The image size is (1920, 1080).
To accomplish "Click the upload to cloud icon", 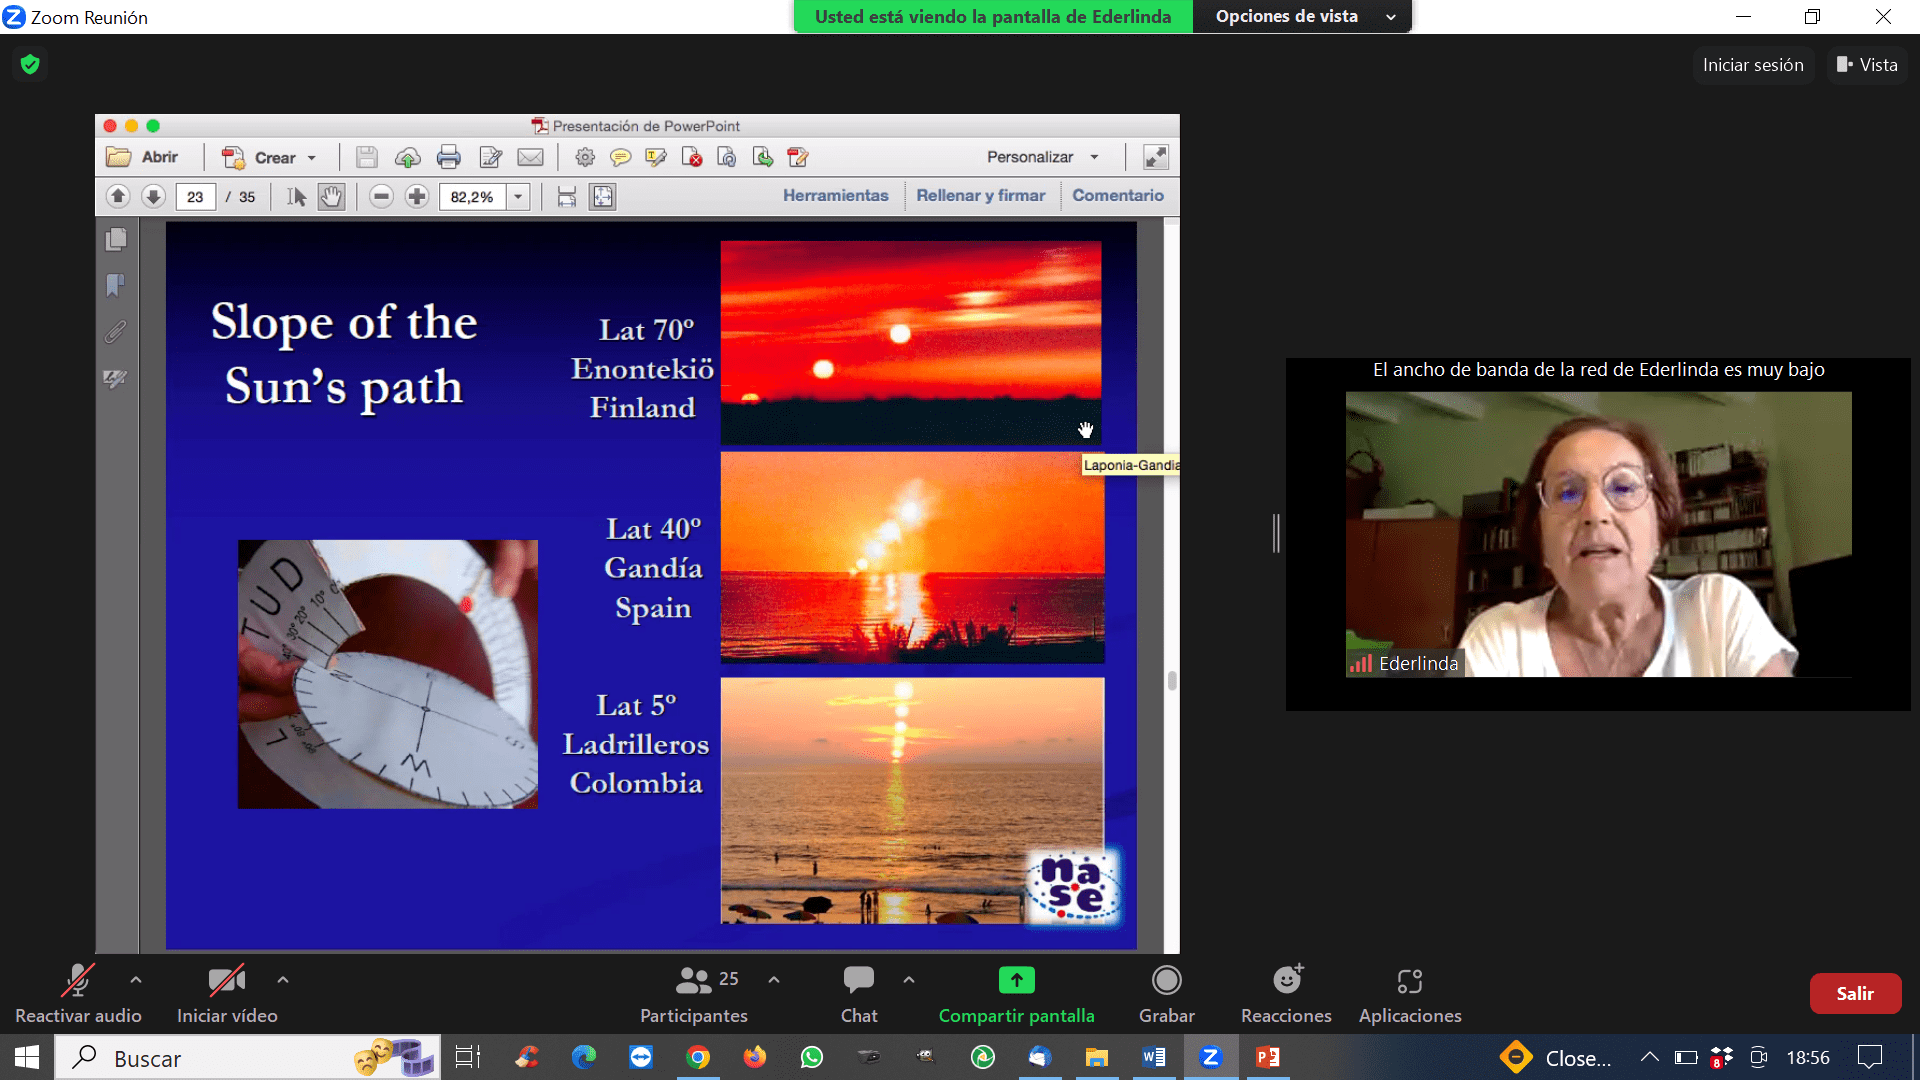I will click(x=407, y=157).
